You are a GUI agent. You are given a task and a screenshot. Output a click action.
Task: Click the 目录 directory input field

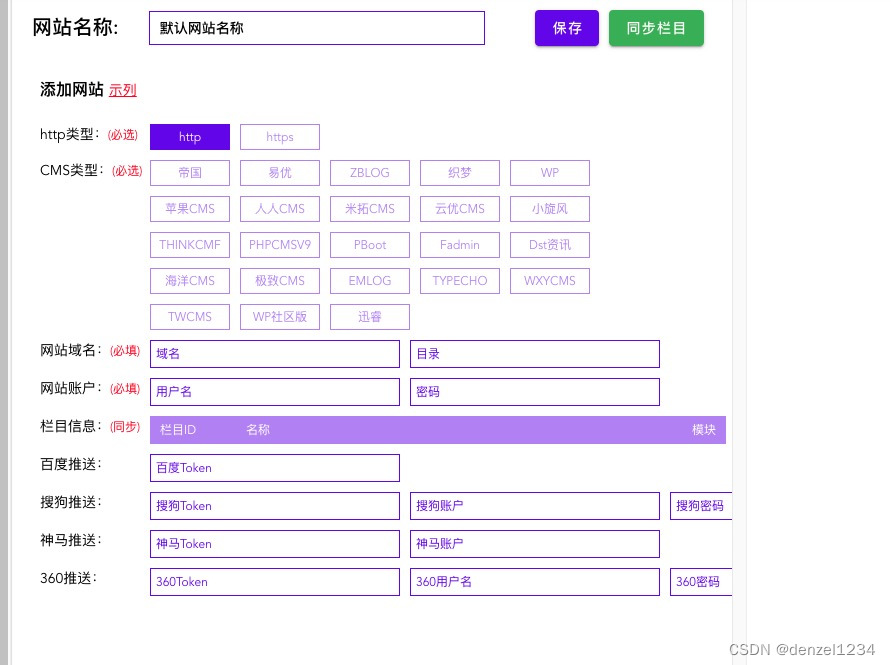pyautogui.click(x=535, y=354)
